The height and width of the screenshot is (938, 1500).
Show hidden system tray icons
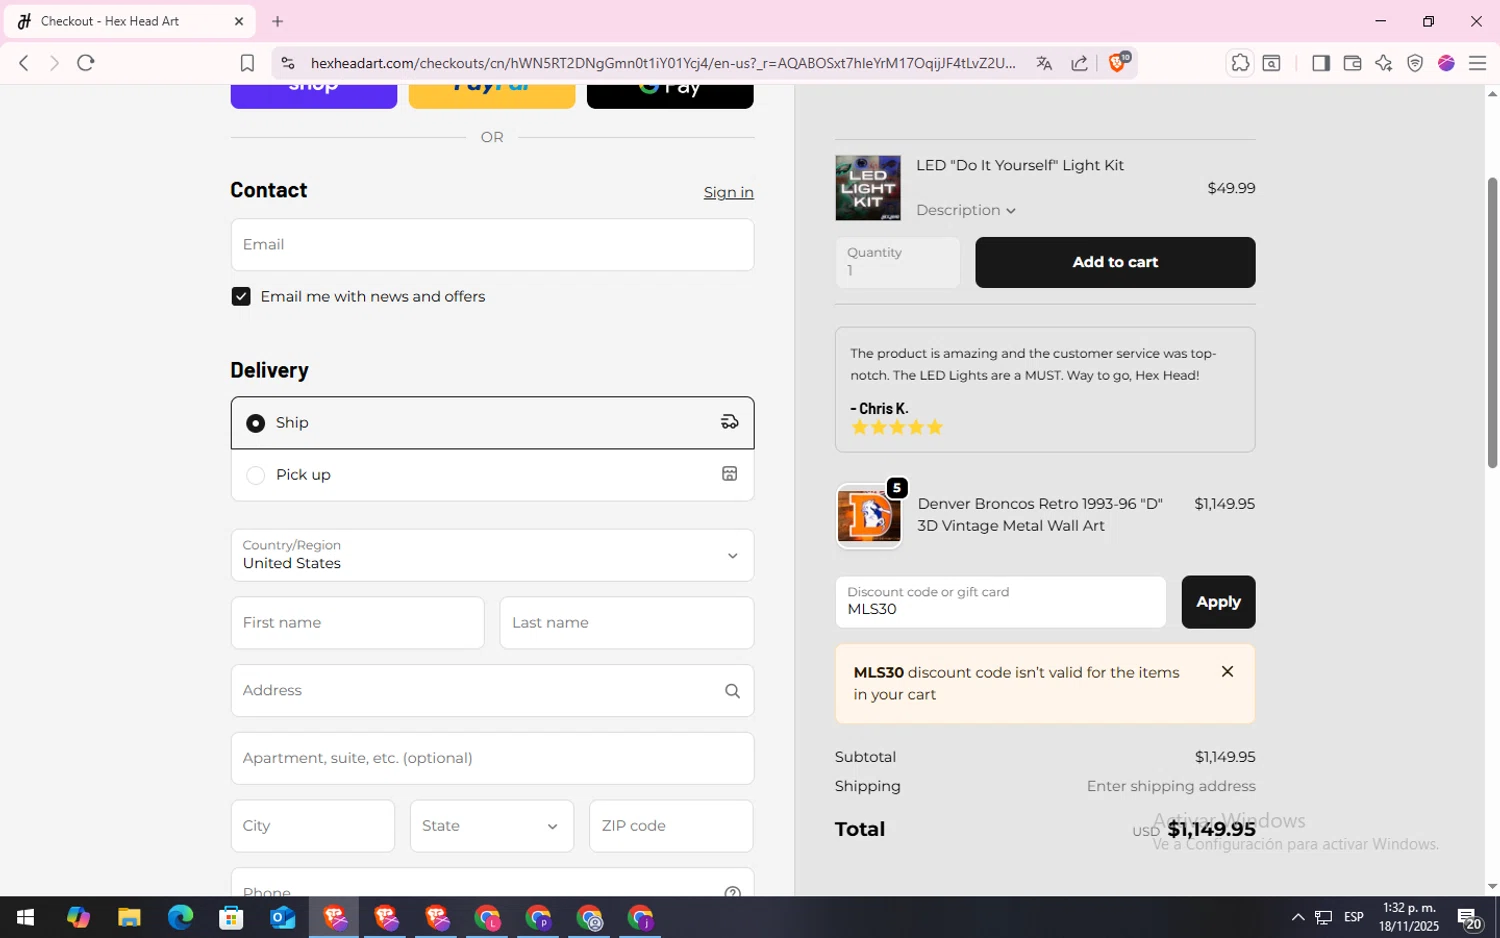point(1297,917)
